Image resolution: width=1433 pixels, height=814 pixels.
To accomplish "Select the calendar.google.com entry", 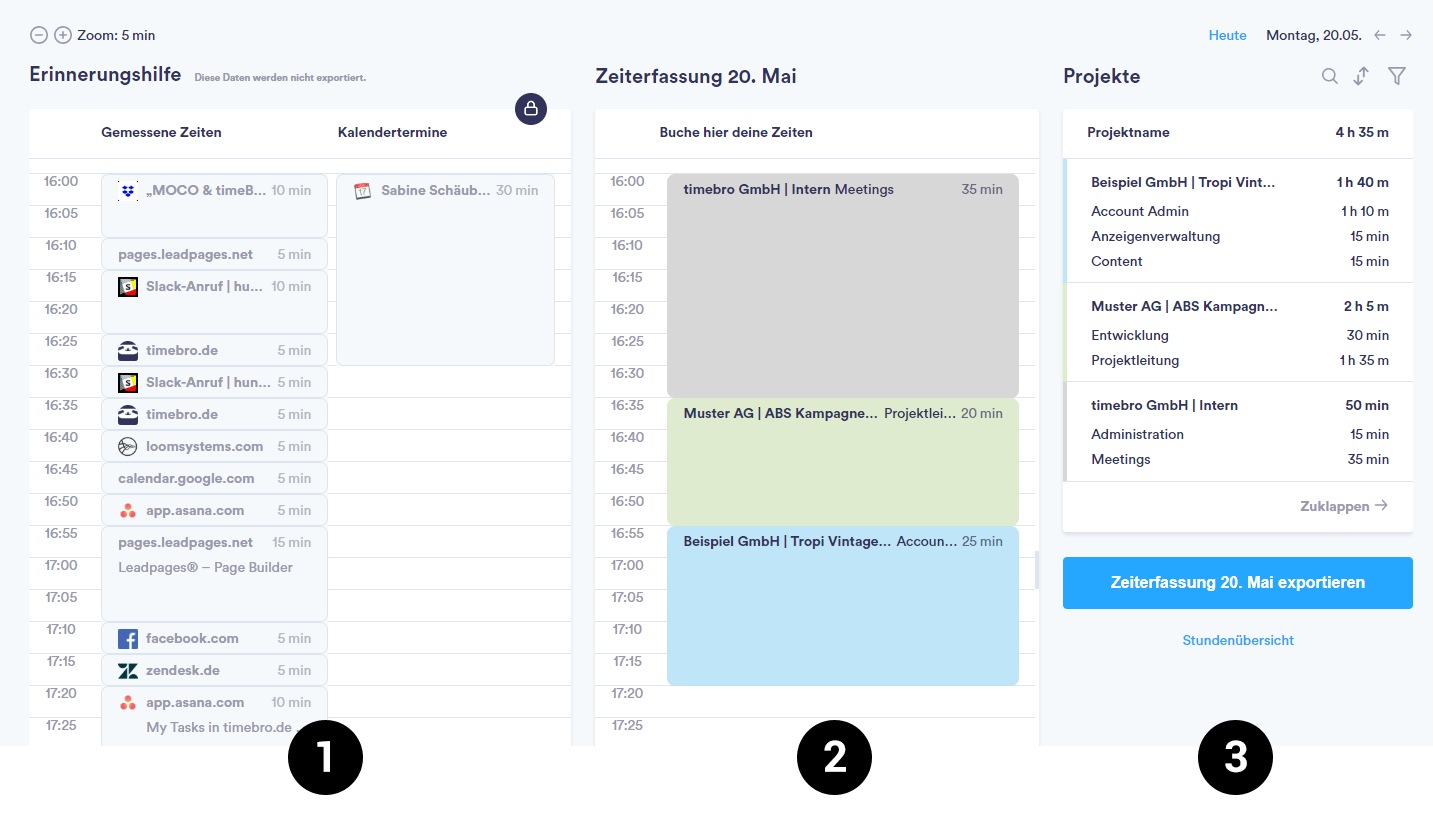I will click(214, 478).
